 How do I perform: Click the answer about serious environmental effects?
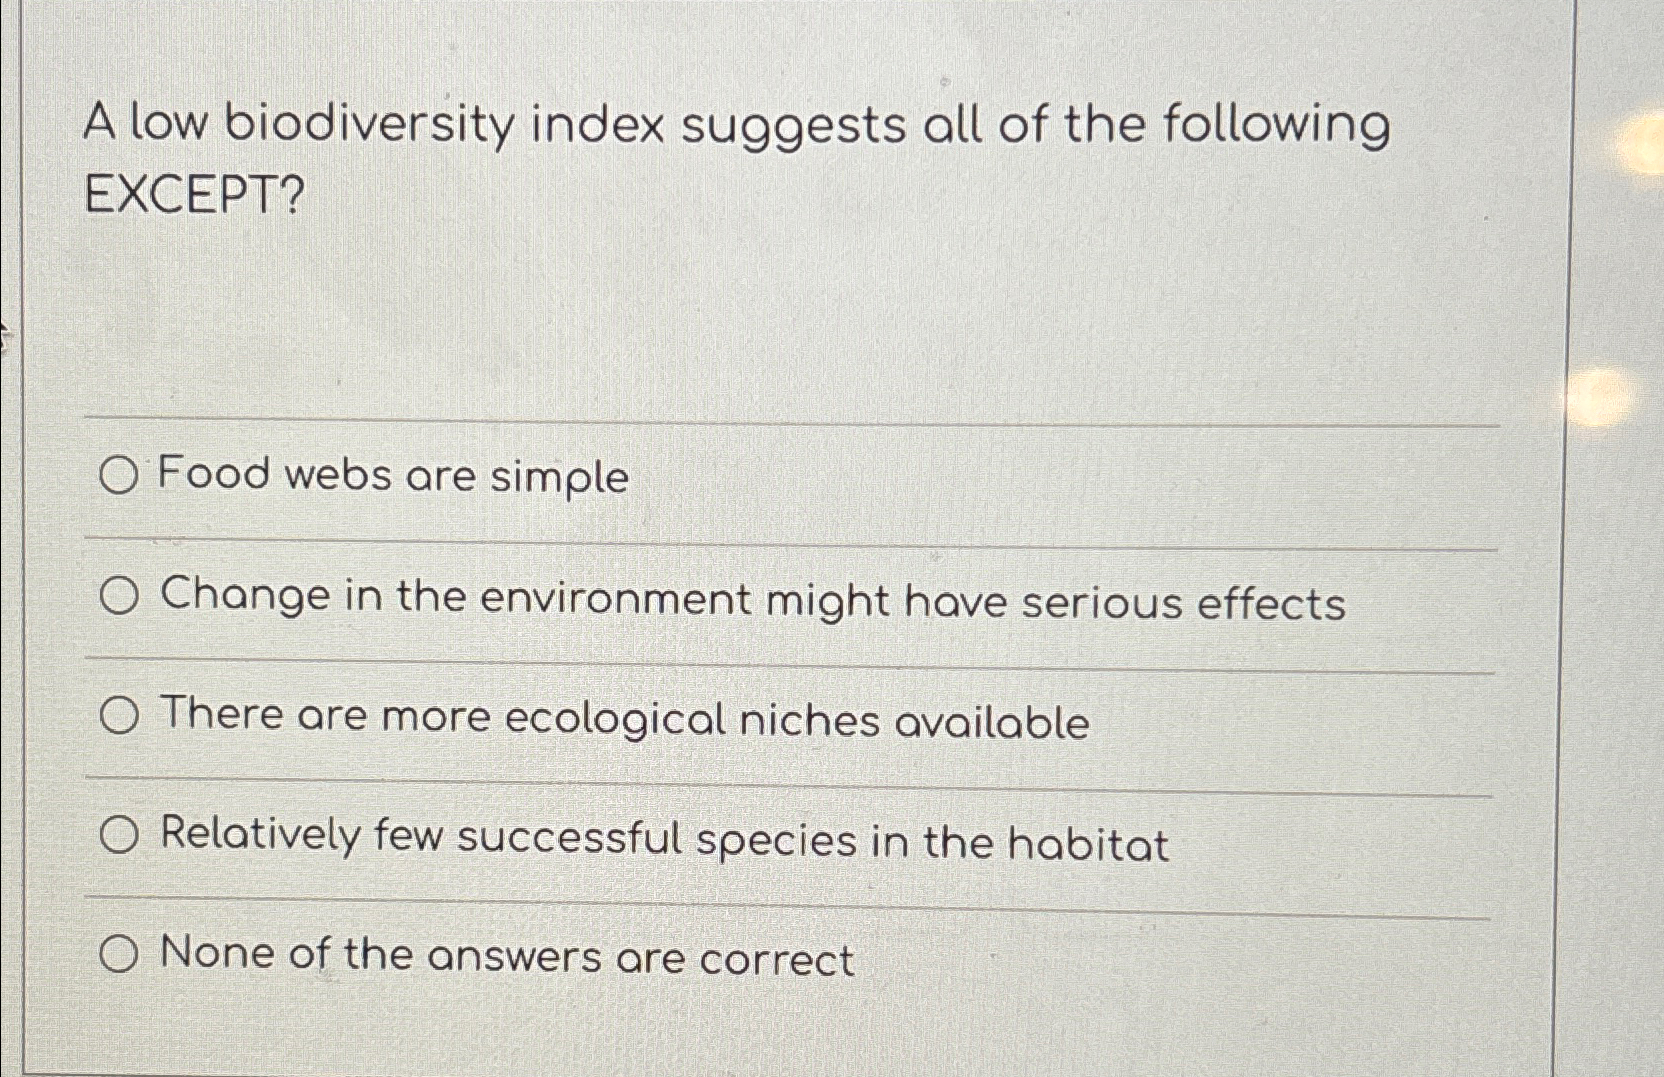[x=754, y=600]
